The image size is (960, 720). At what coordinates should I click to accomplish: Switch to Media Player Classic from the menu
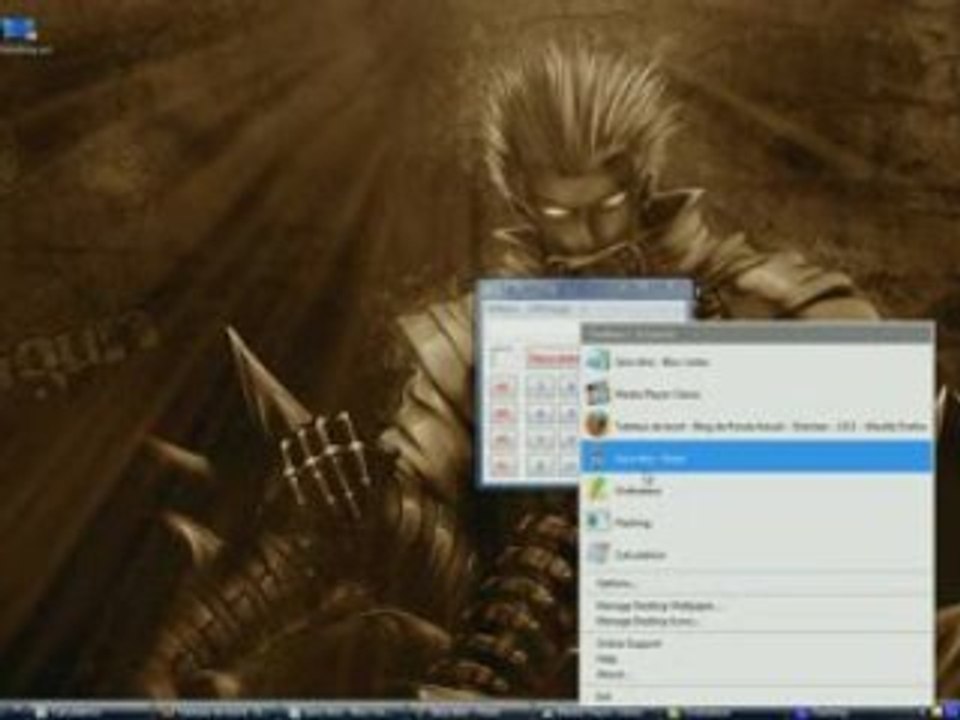pyautogui.click(x=757, y=394)
